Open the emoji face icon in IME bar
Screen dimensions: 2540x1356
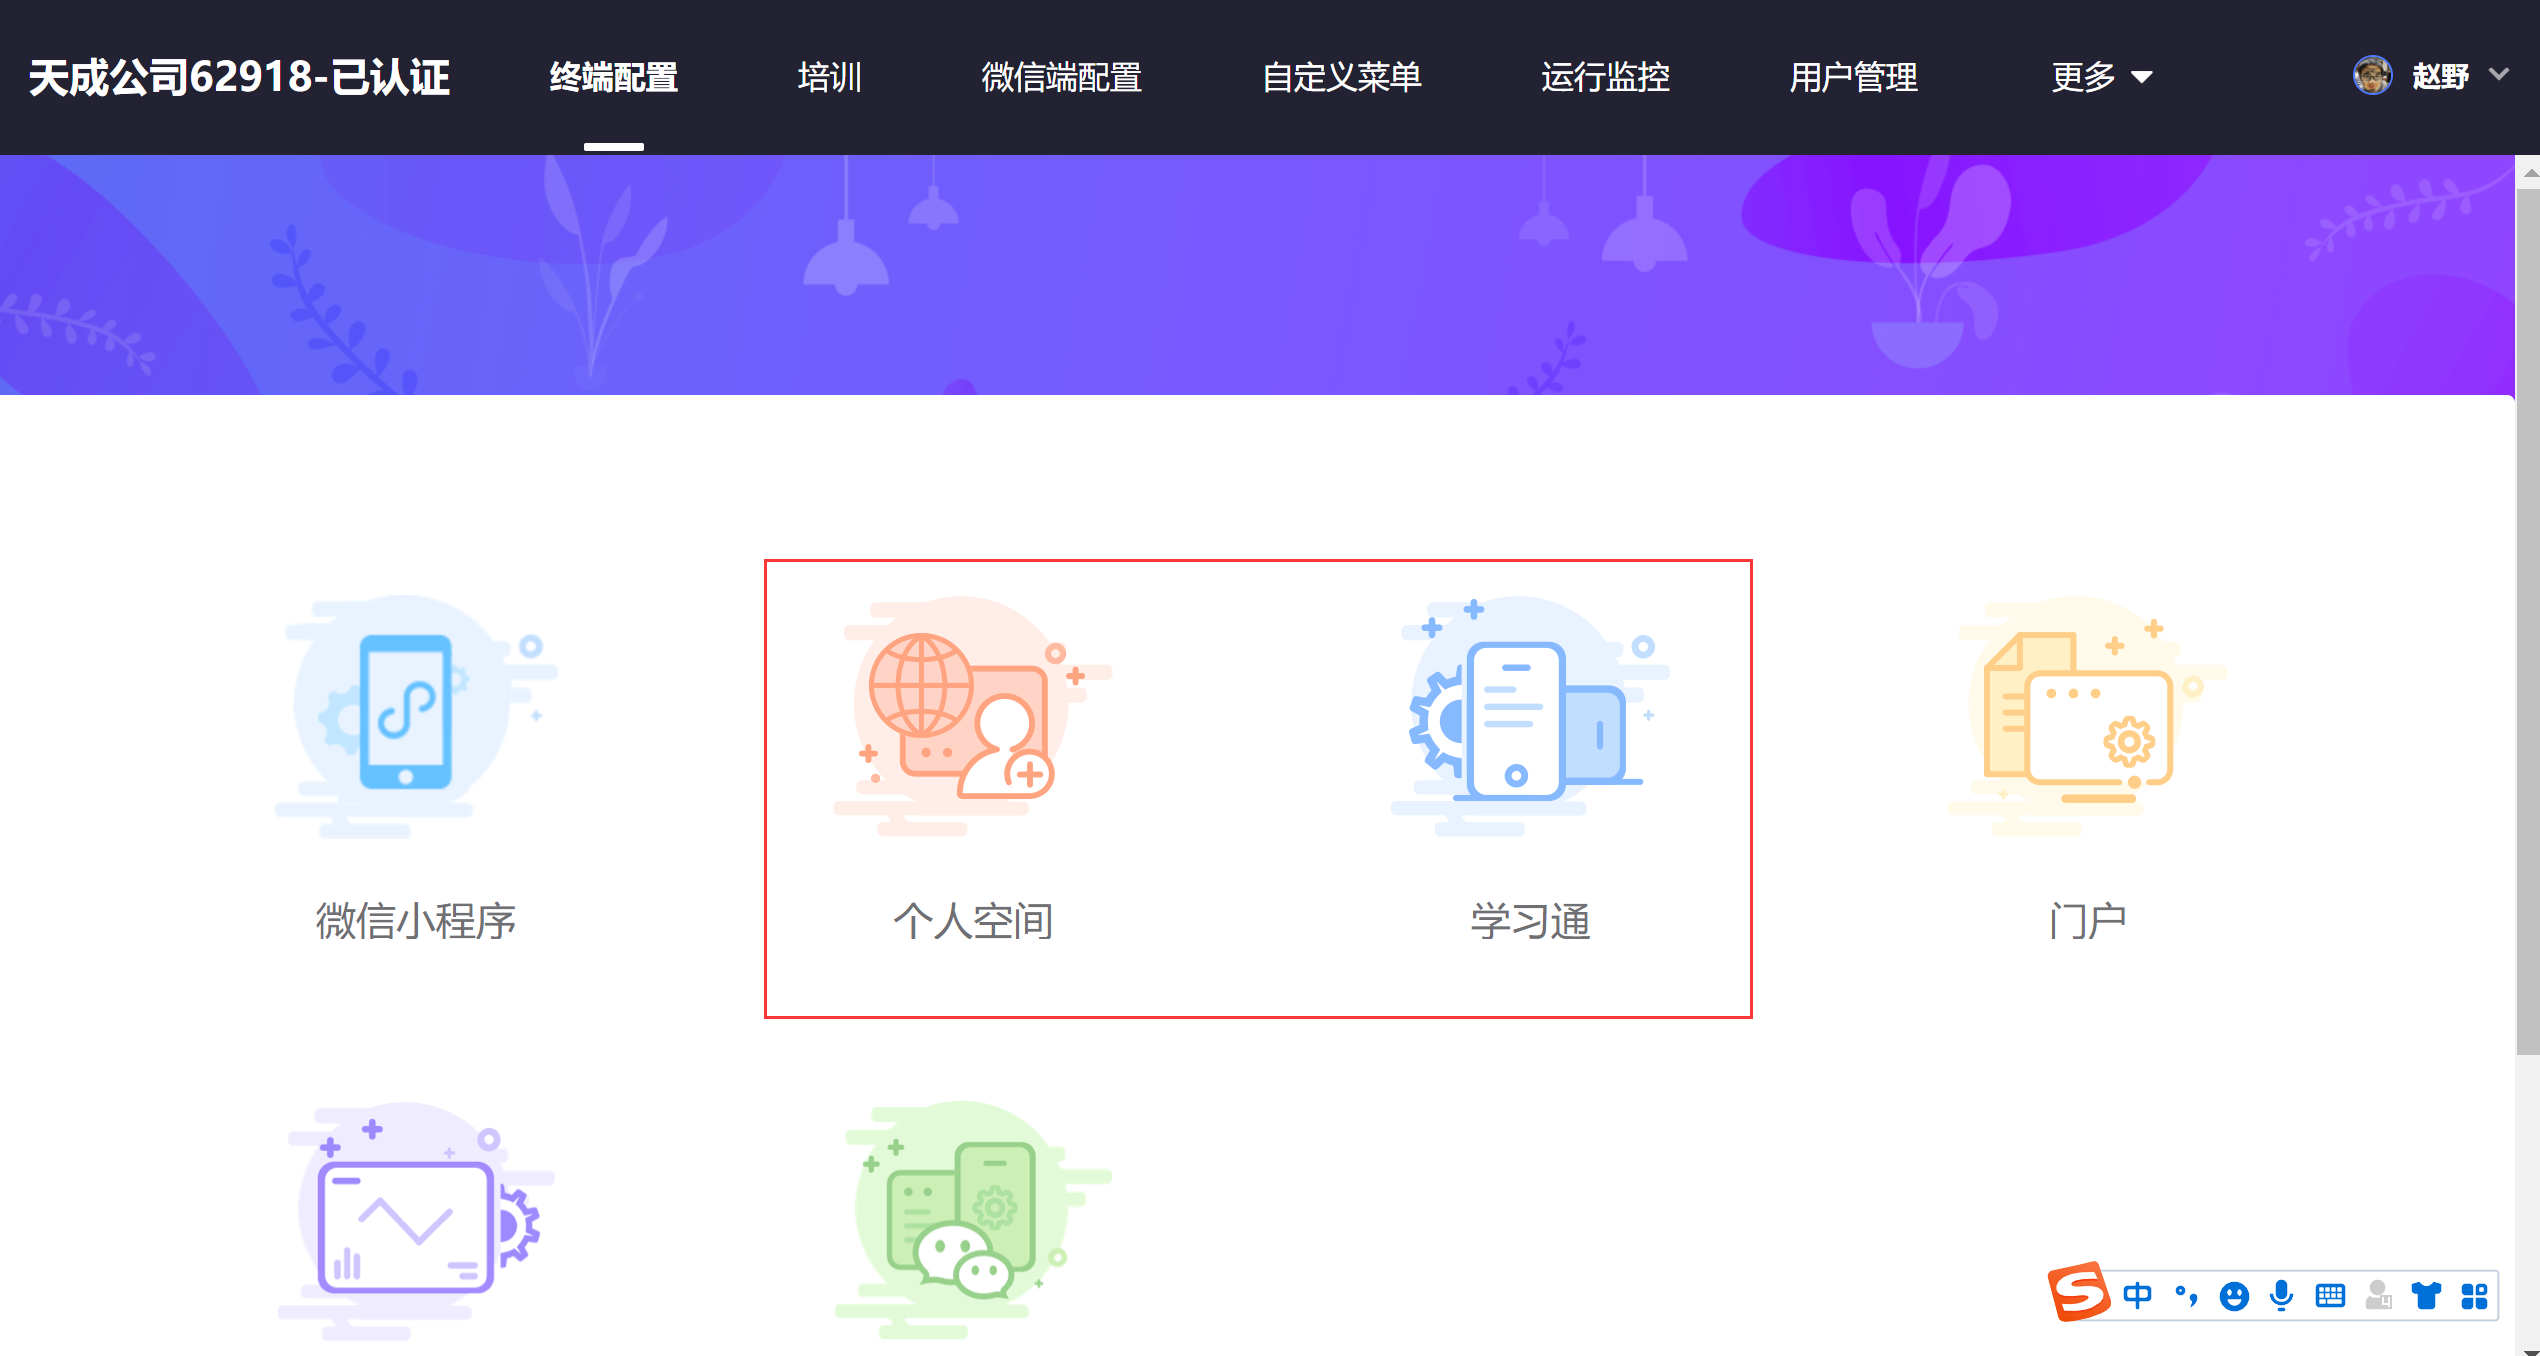tap(2233, 1296)
